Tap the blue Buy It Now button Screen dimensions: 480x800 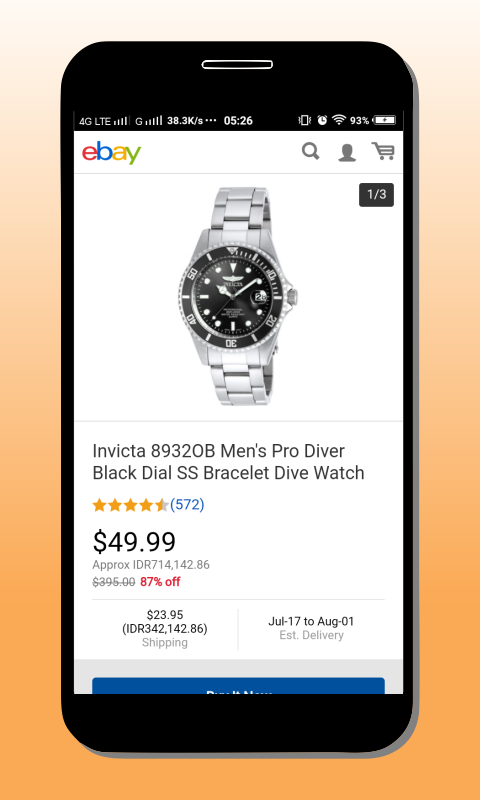click(238, 686)
